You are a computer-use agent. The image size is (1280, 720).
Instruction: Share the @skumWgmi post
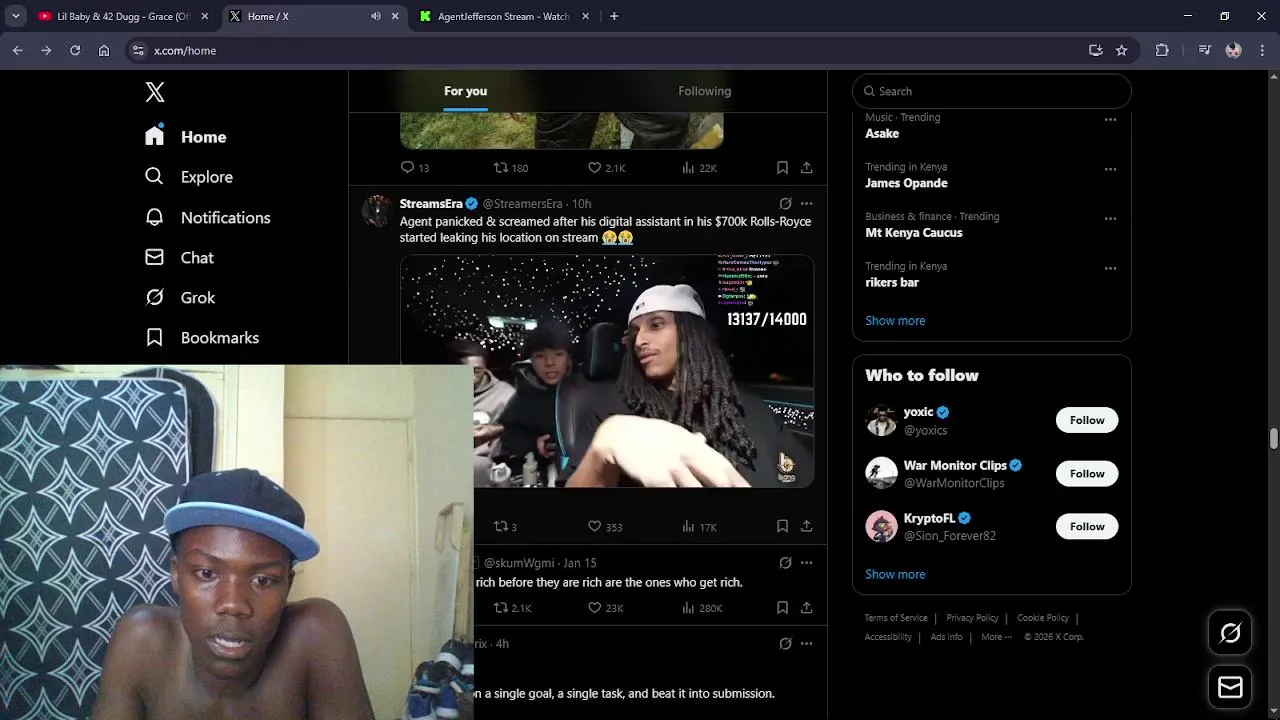[806, 608]
